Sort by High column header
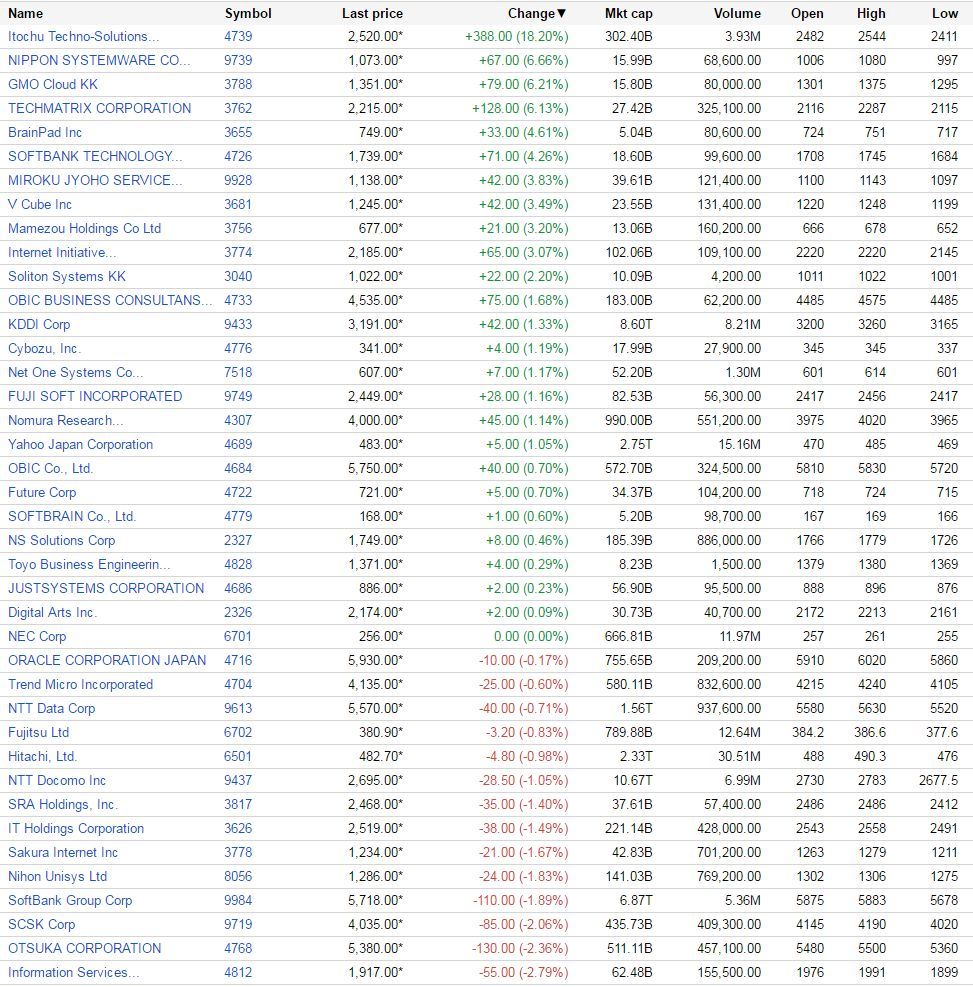Viewport: 973px width, 987px height. [x=871, y=13]
